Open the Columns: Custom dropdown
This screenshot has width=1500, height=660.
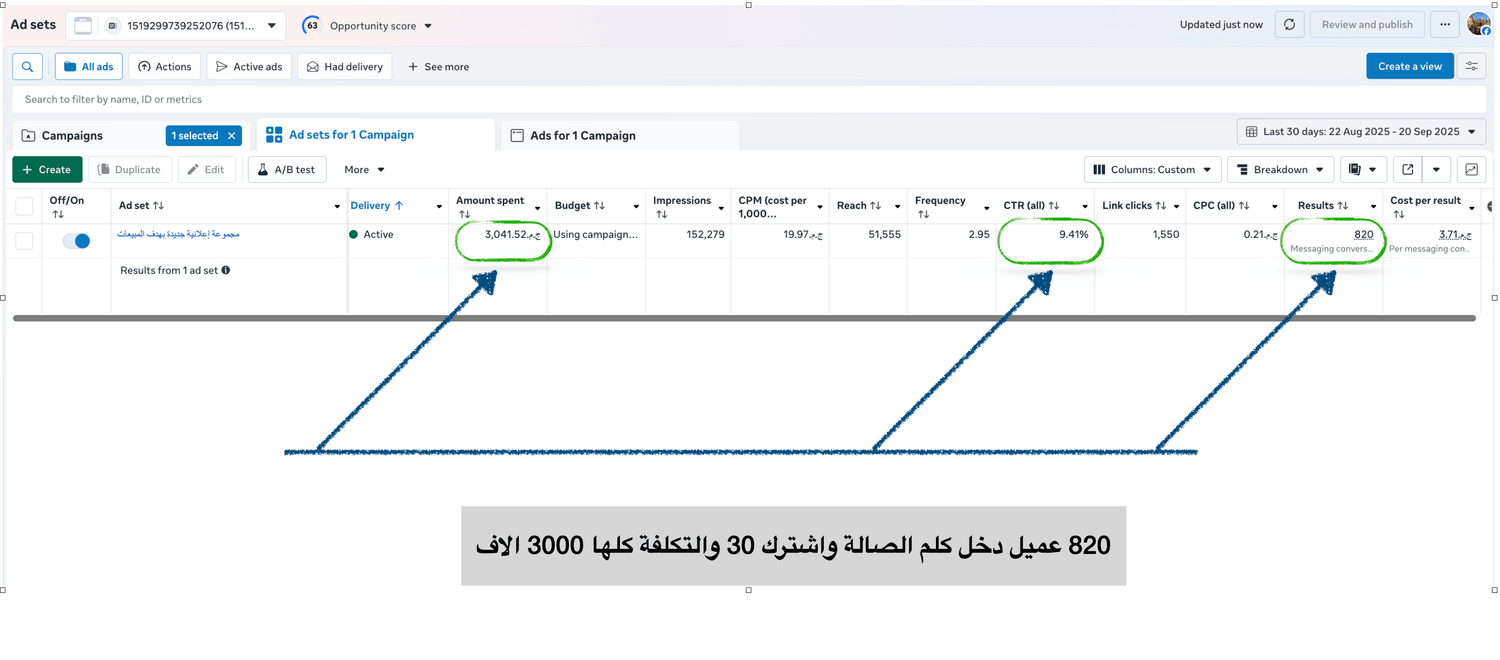pyautogui.click(x=1152, y=170)
